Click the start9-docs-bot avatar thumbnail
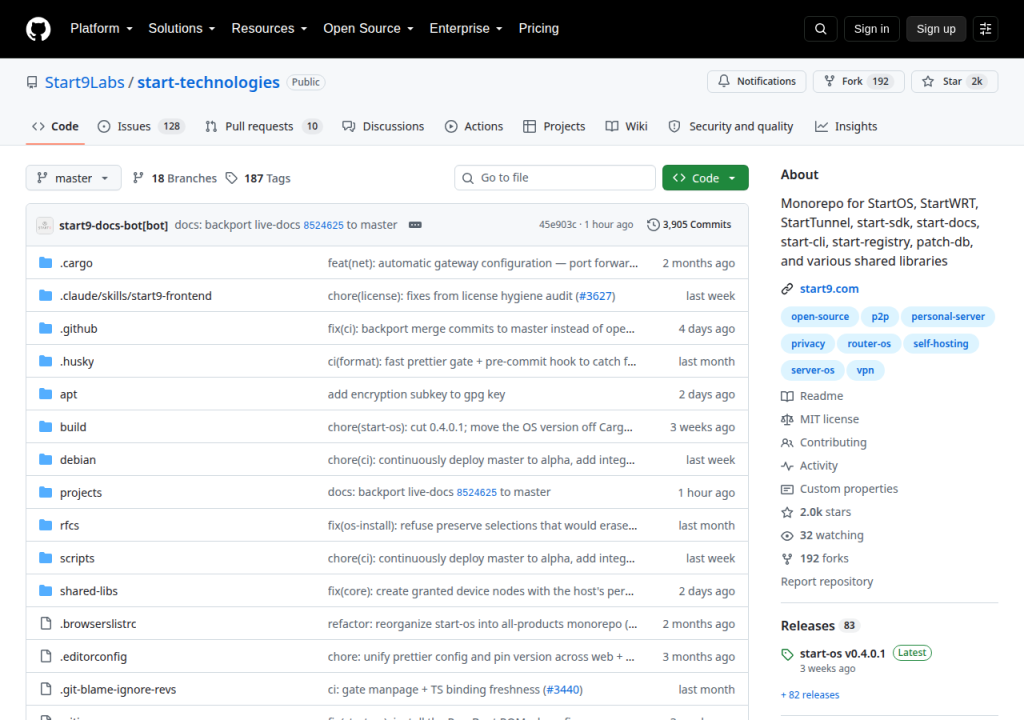Viewport: 1024px width, 720px height. 44,225
